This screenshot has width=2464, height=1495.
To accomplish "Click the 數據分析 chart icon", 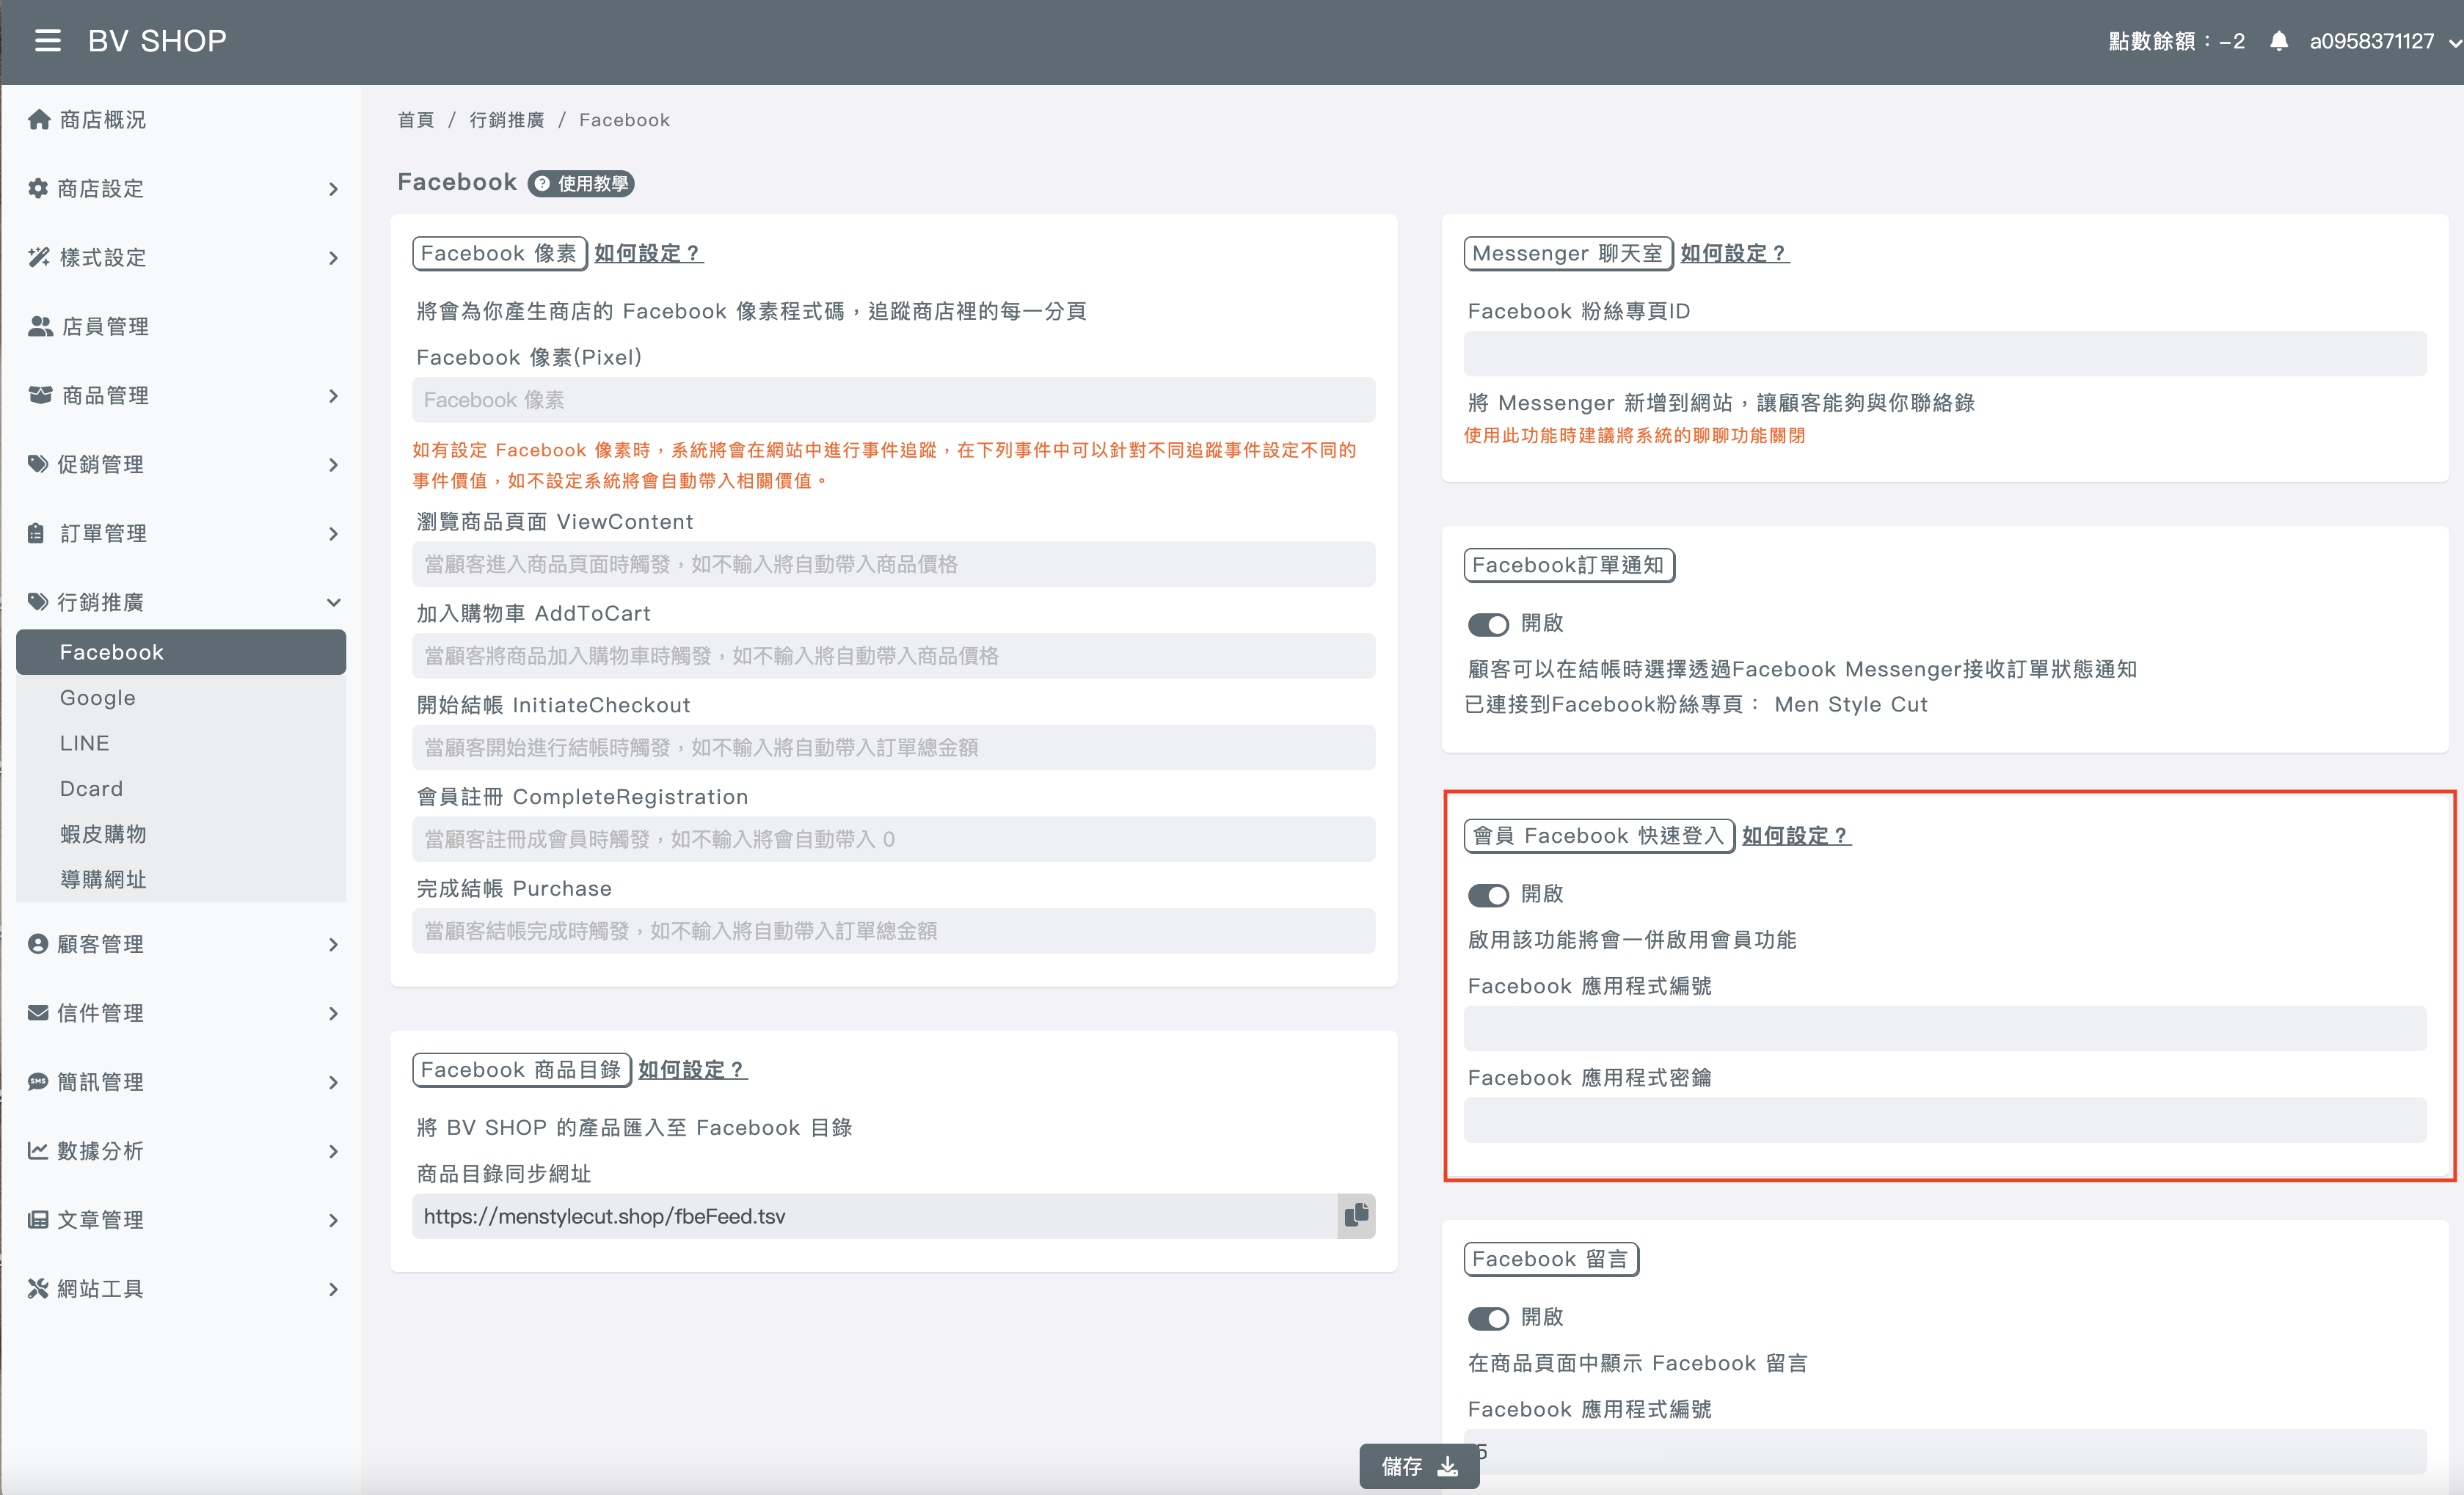I will pyautogui.click(x=38, y=1151).
